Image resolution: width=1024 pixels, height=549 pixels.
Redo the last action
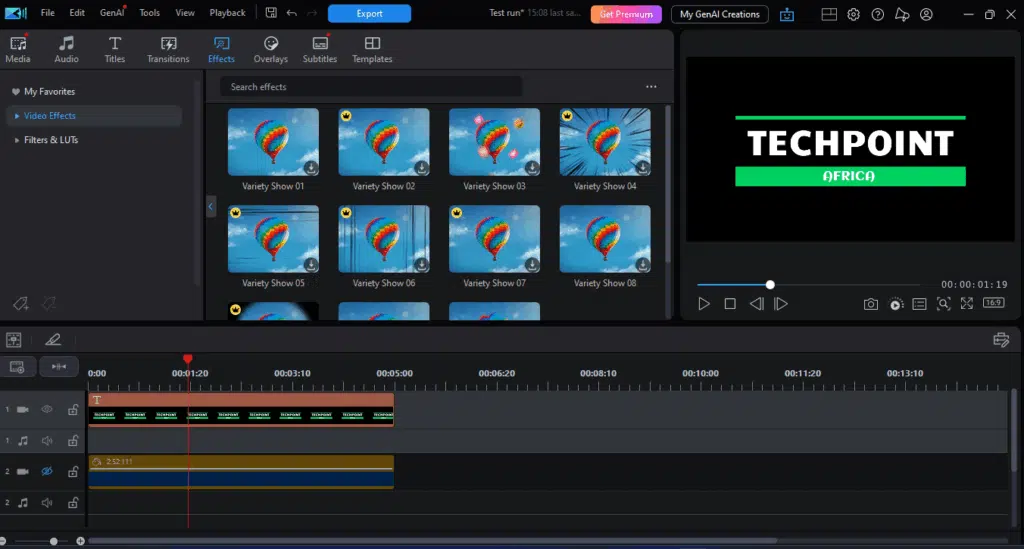pos(312,13)
